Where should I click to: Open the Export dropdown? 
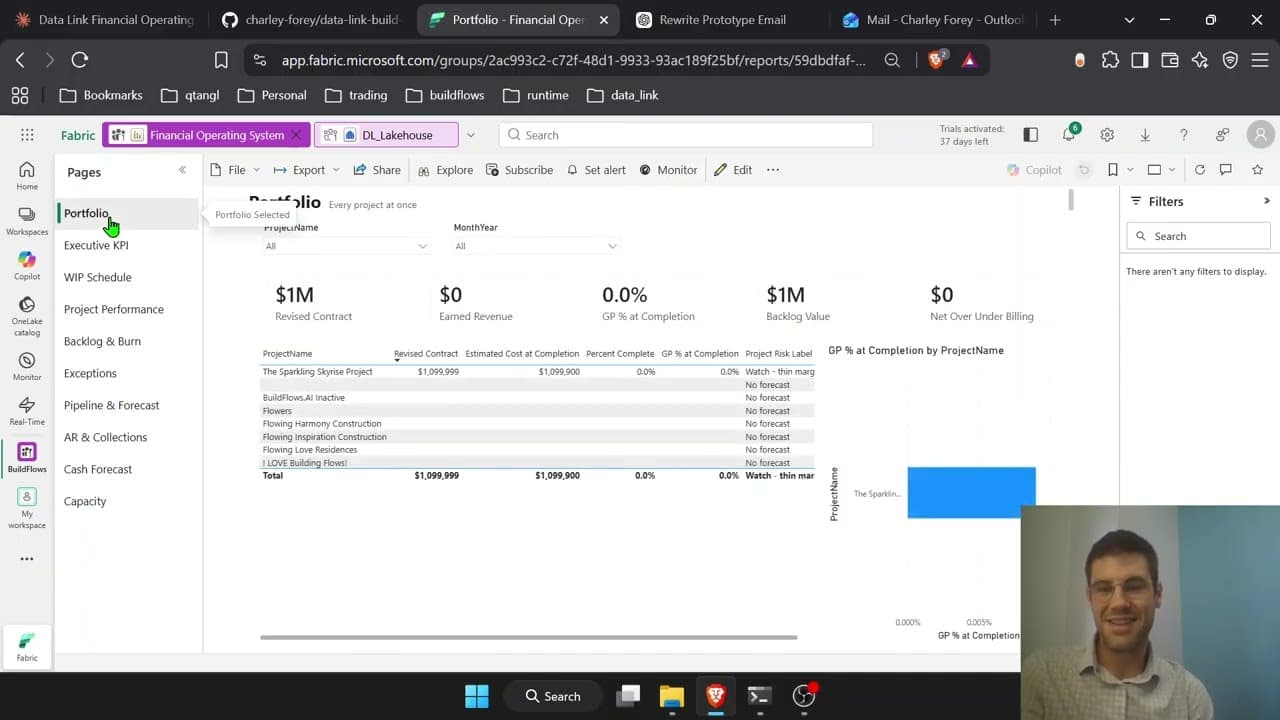(307, 170)
